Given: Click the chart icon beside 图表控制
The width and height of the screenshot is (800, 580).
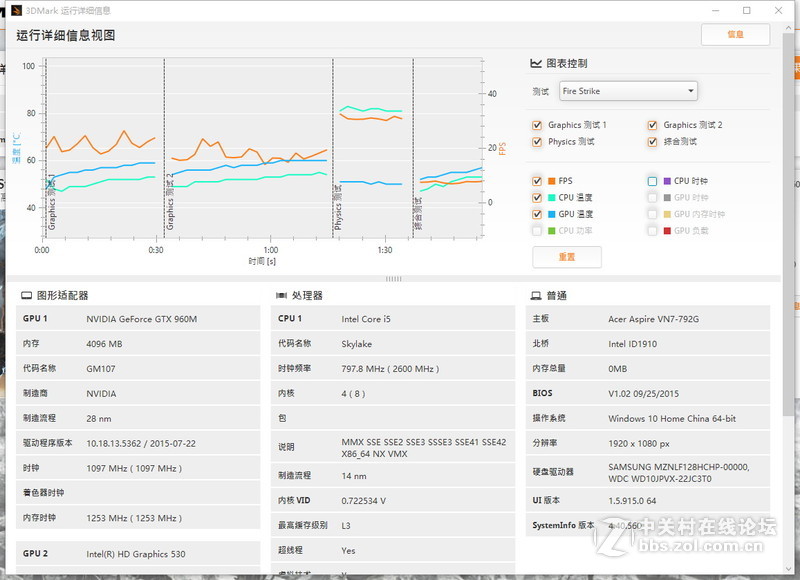Looking at the screenshot, I should tap(536, 63).
